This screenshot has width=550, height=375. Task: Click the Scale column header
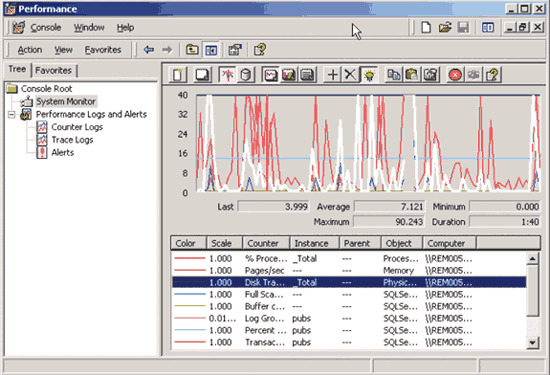coord(224,243)
